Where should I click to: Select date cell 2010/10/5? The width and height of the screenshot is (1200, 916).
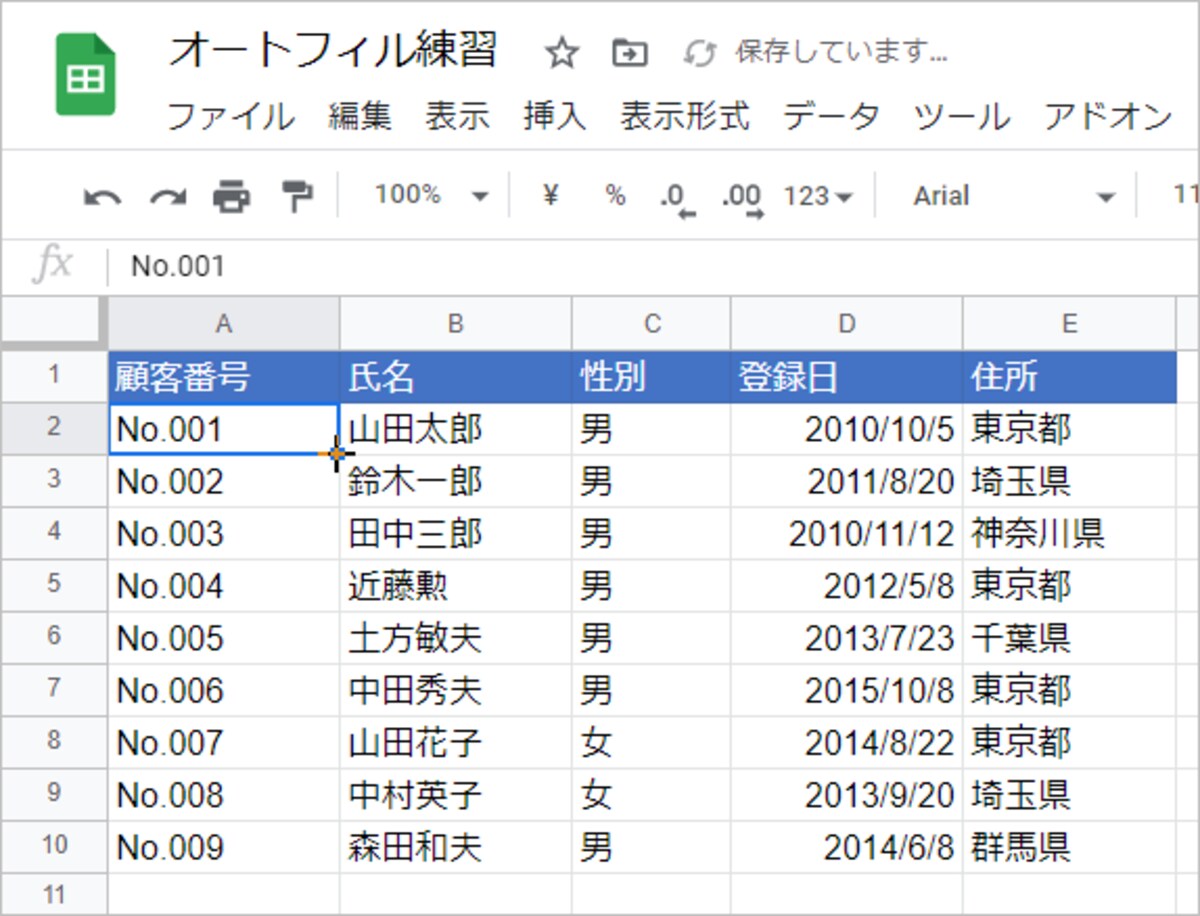tap(846, 429)
